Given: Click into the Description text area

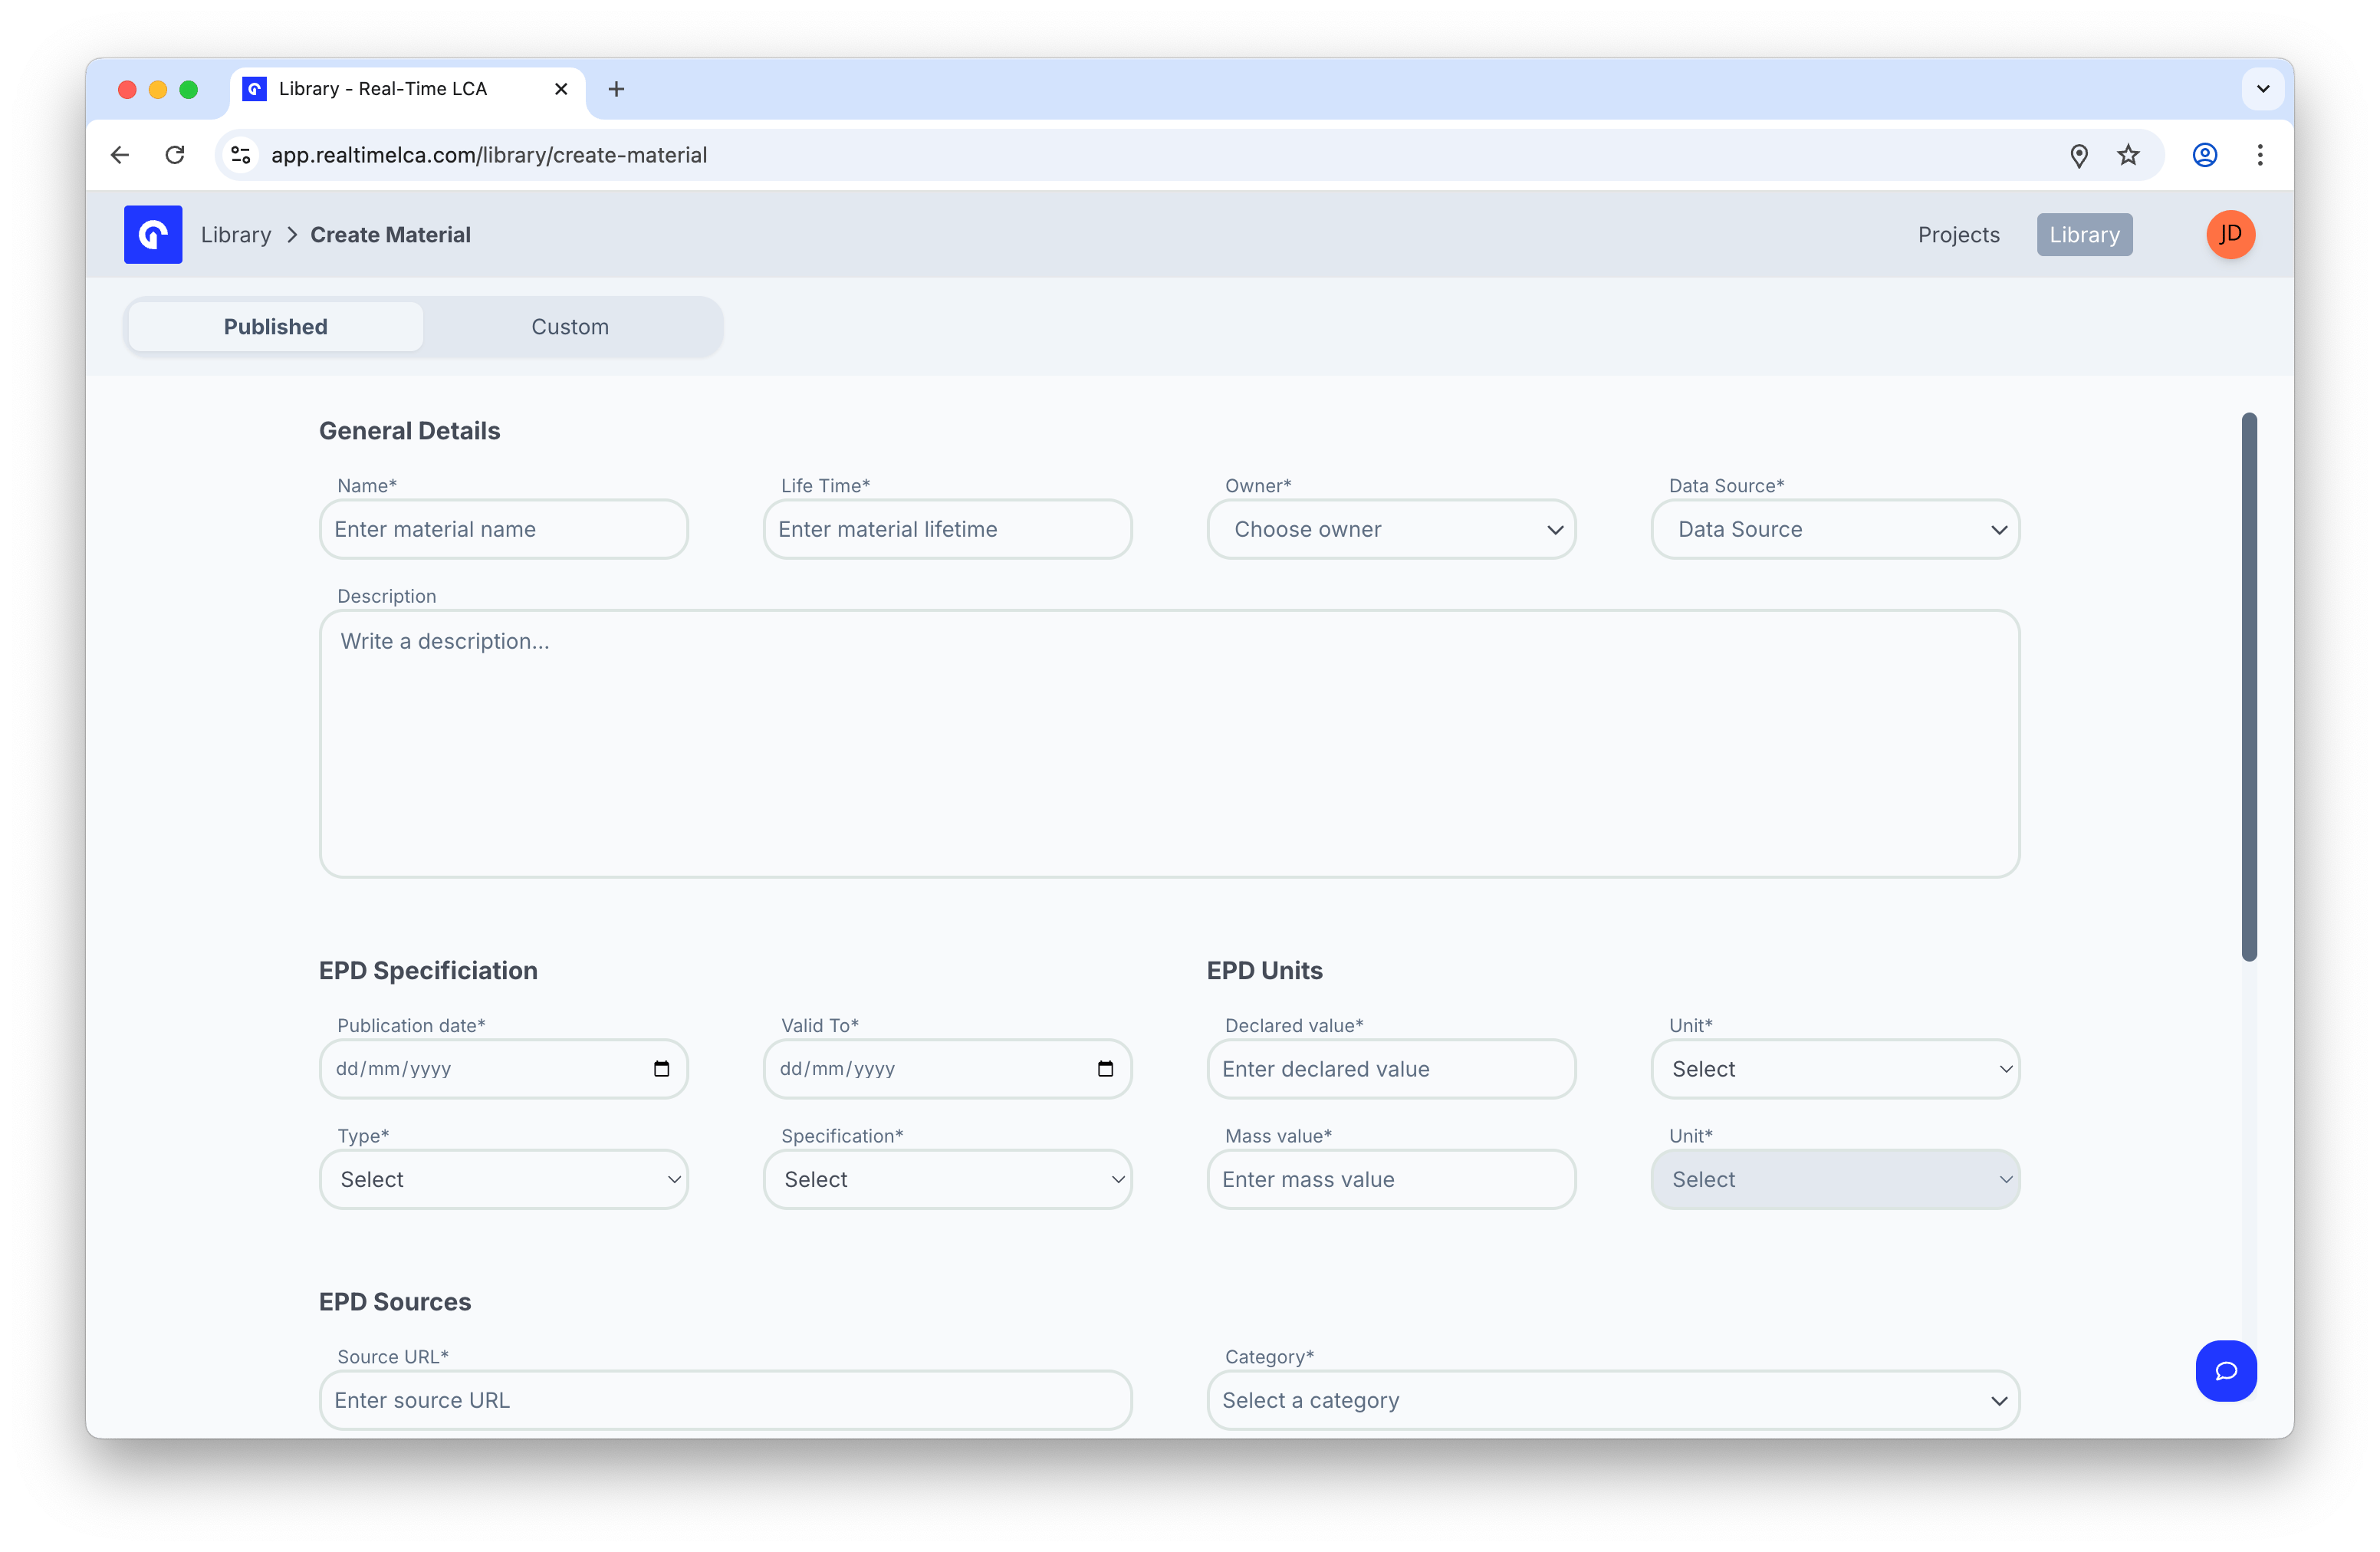Looking at the screenshot, I should point(1169,744).
